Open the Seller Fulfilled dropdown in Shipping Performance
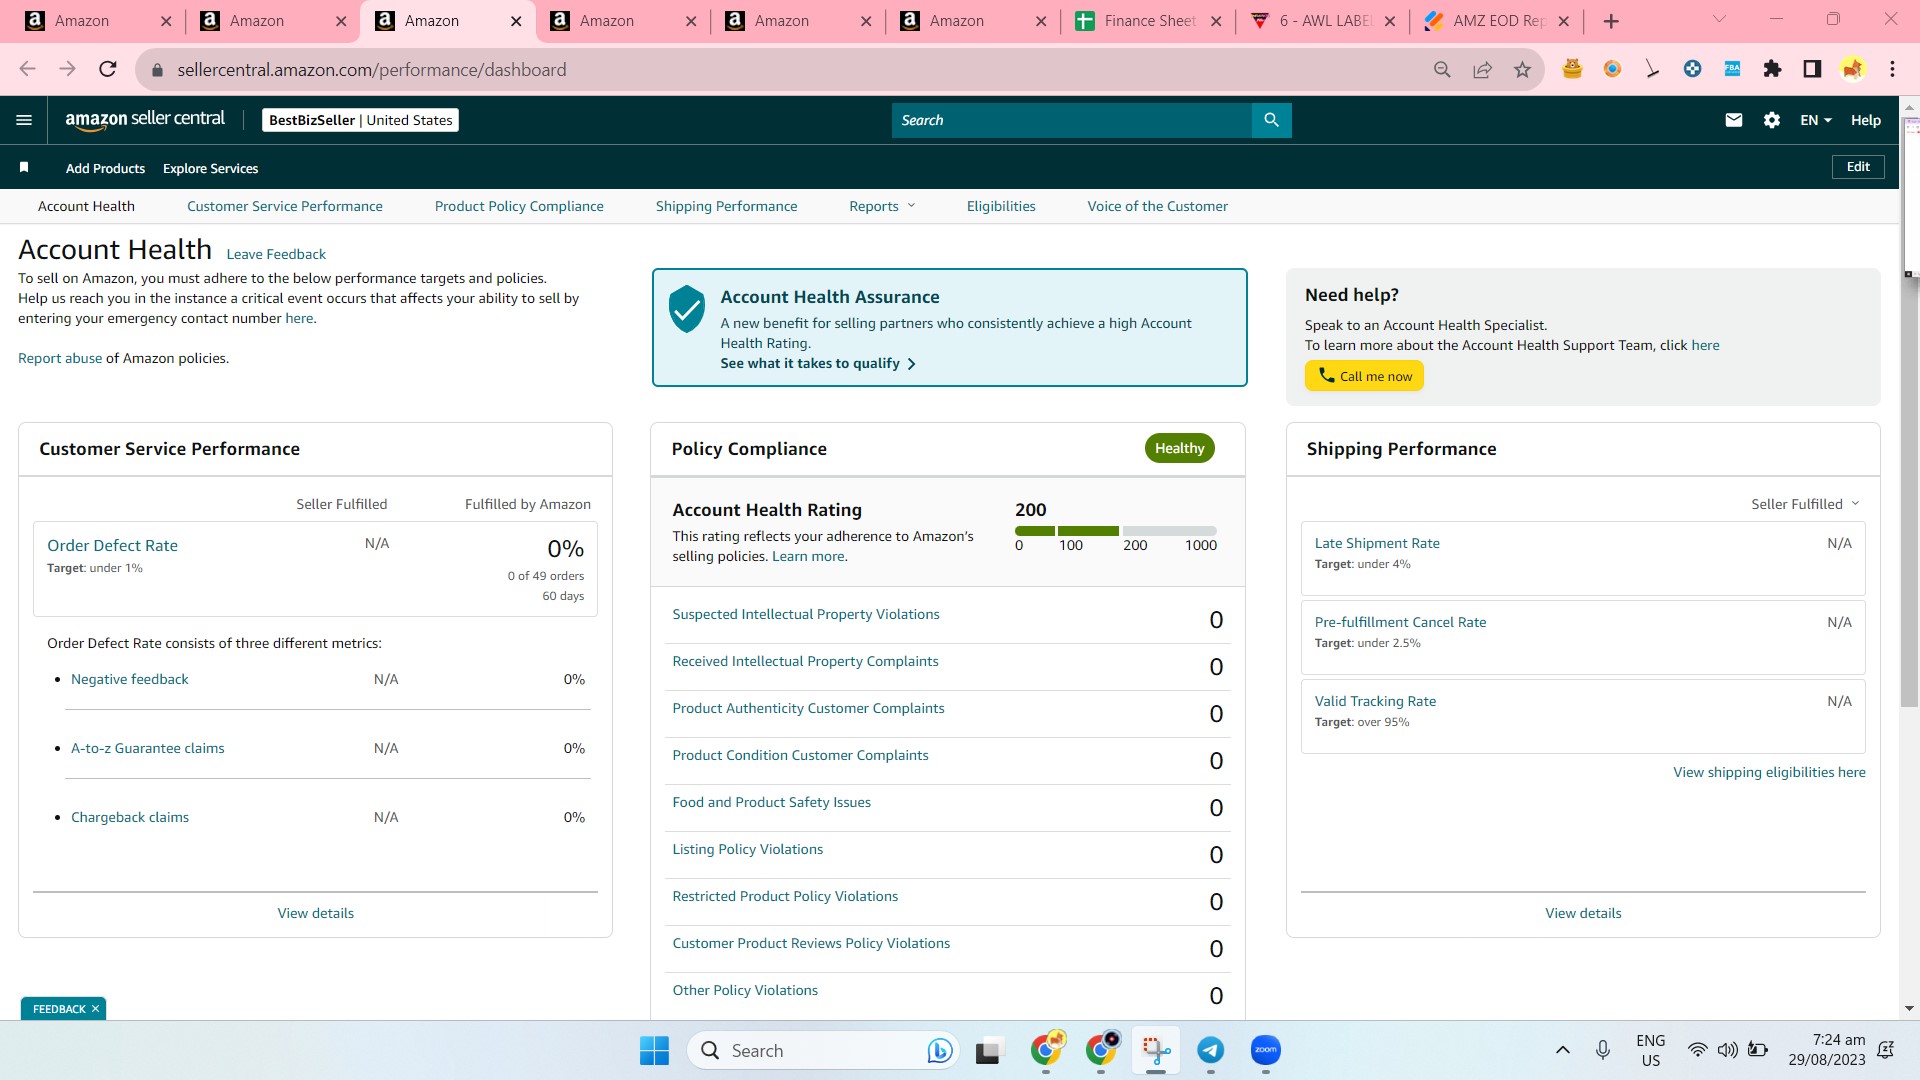The image size is (1920, 1080). click(x=1805, y=504)
